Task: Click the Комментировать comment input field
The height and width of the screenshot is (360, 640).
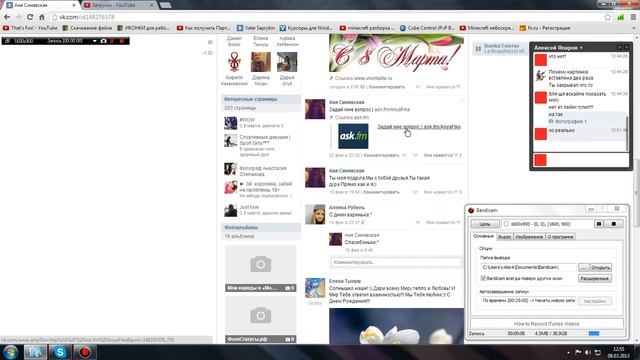Action: tap(396, 262)
